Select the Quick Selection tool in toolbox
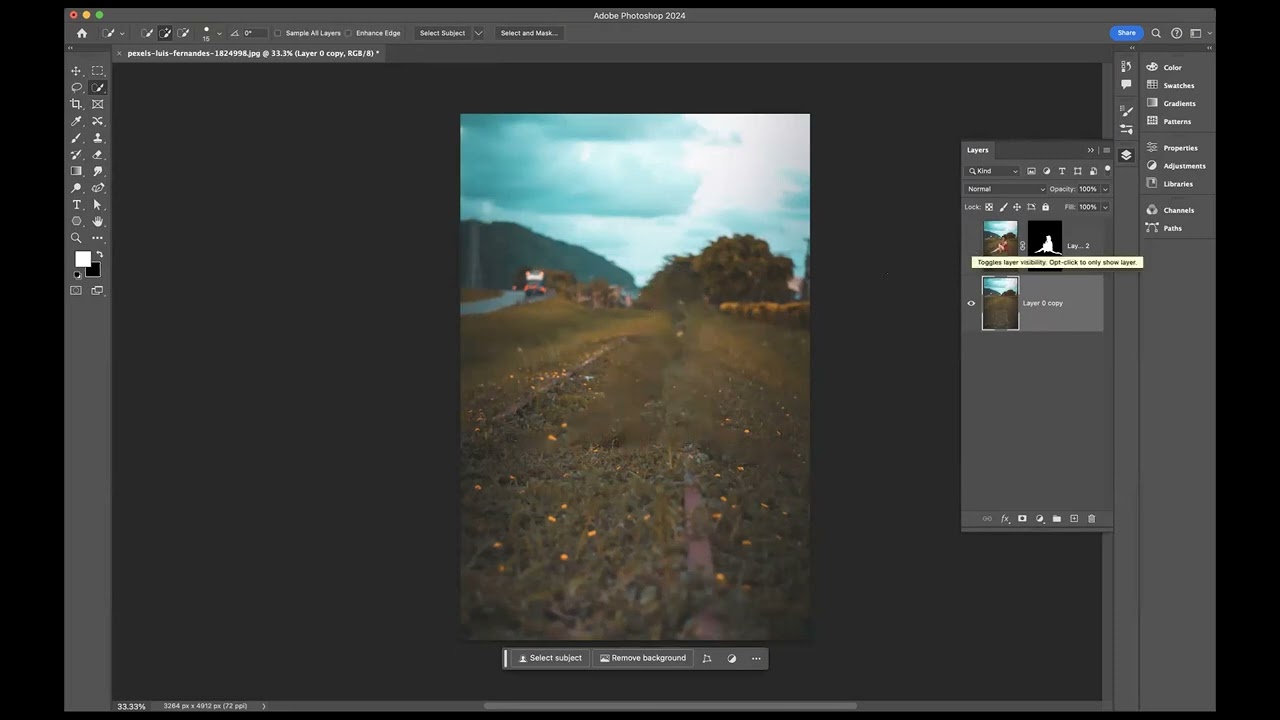Image resolution: width=1280 pixels, height=720 pixels. click(97, 88)
